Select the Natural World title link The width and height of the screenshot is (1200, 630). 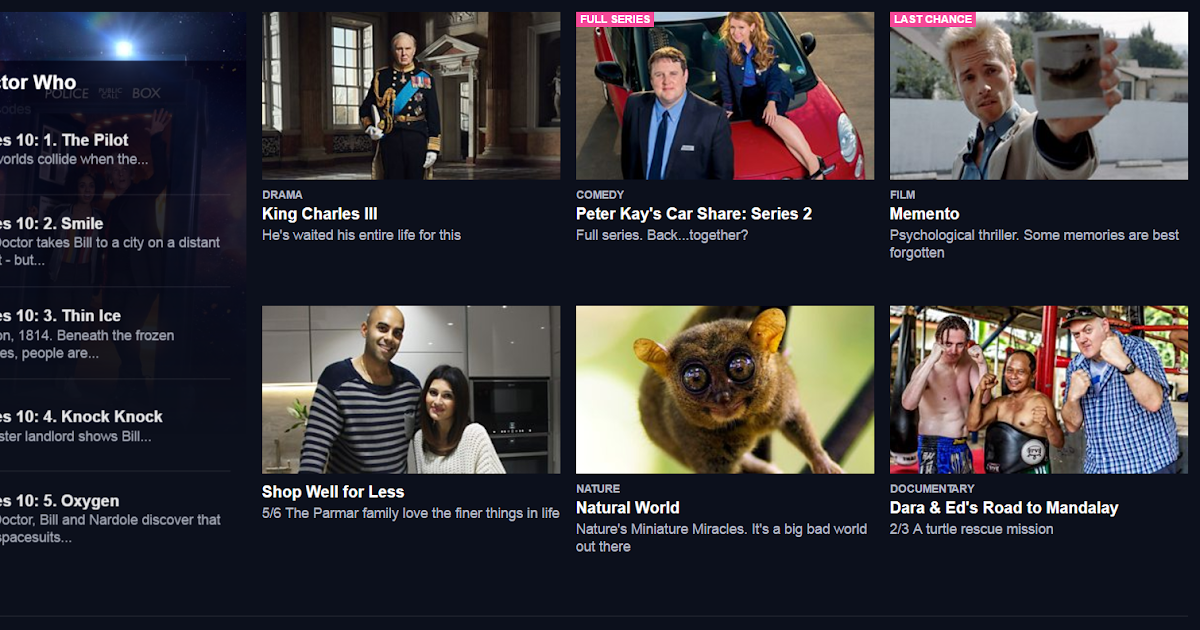click(628, 508)
